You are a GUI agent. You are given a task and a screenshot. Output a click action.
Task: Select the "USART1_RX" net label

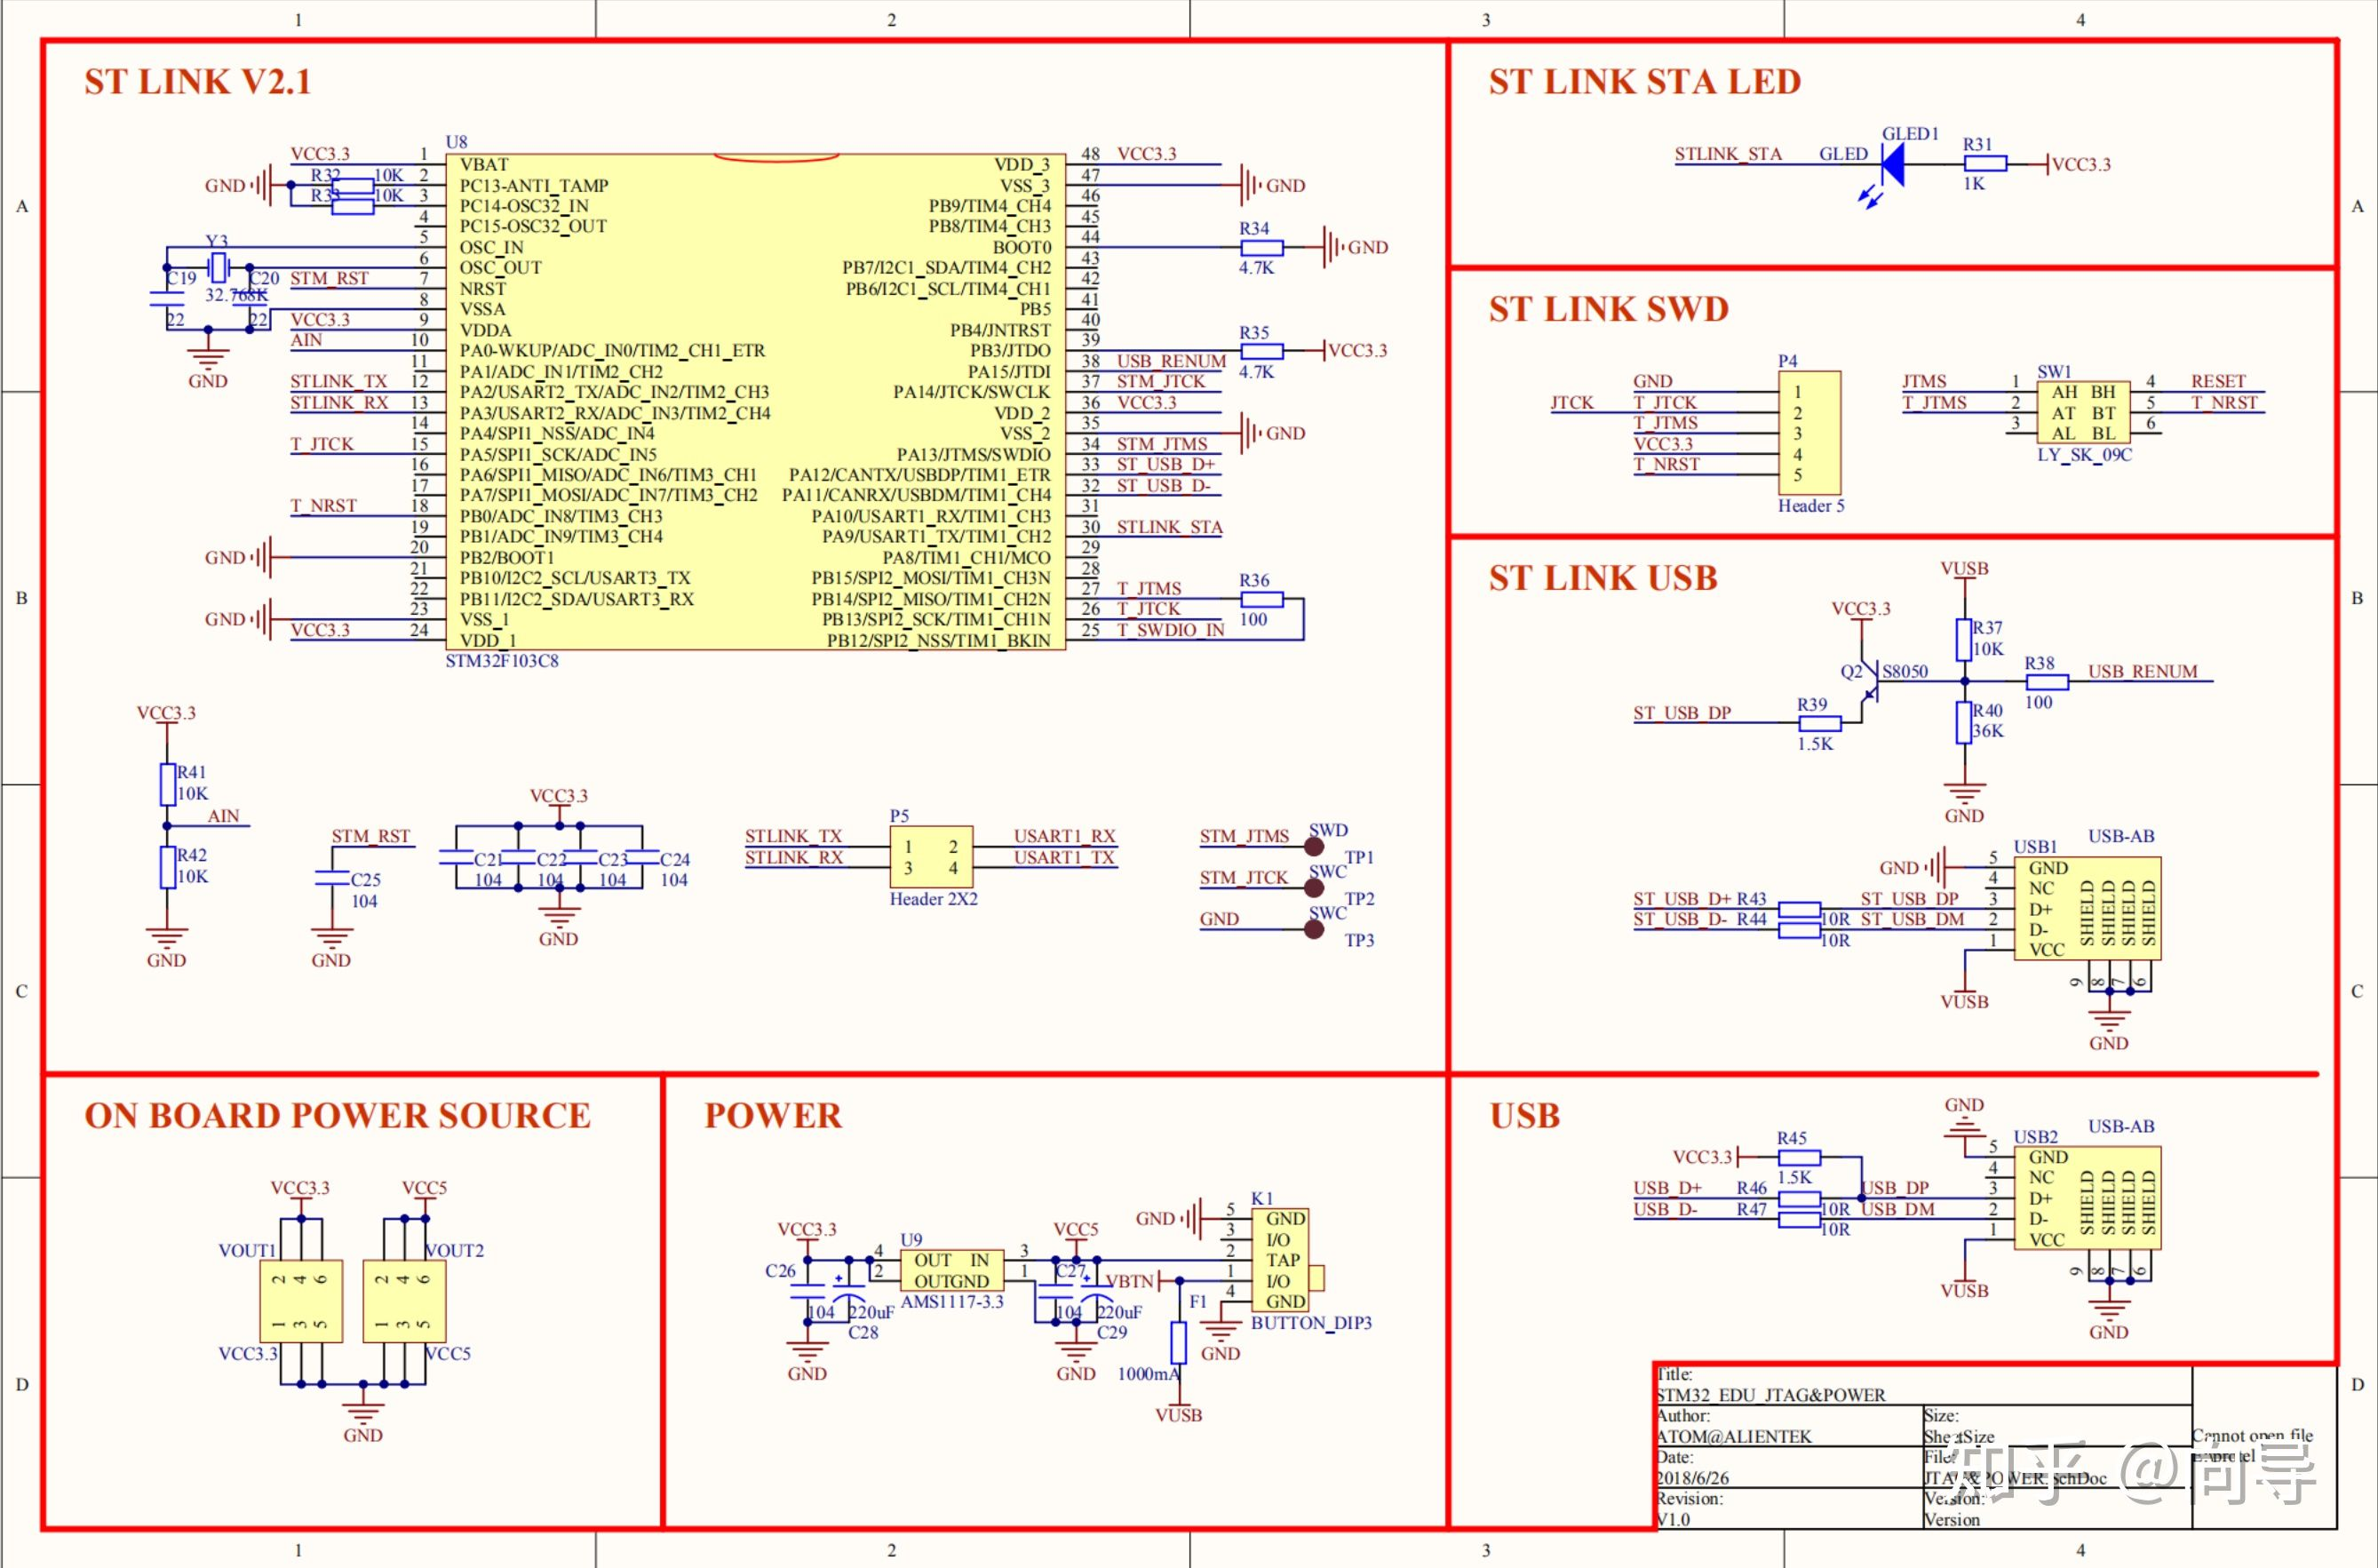coord(1064,837)
